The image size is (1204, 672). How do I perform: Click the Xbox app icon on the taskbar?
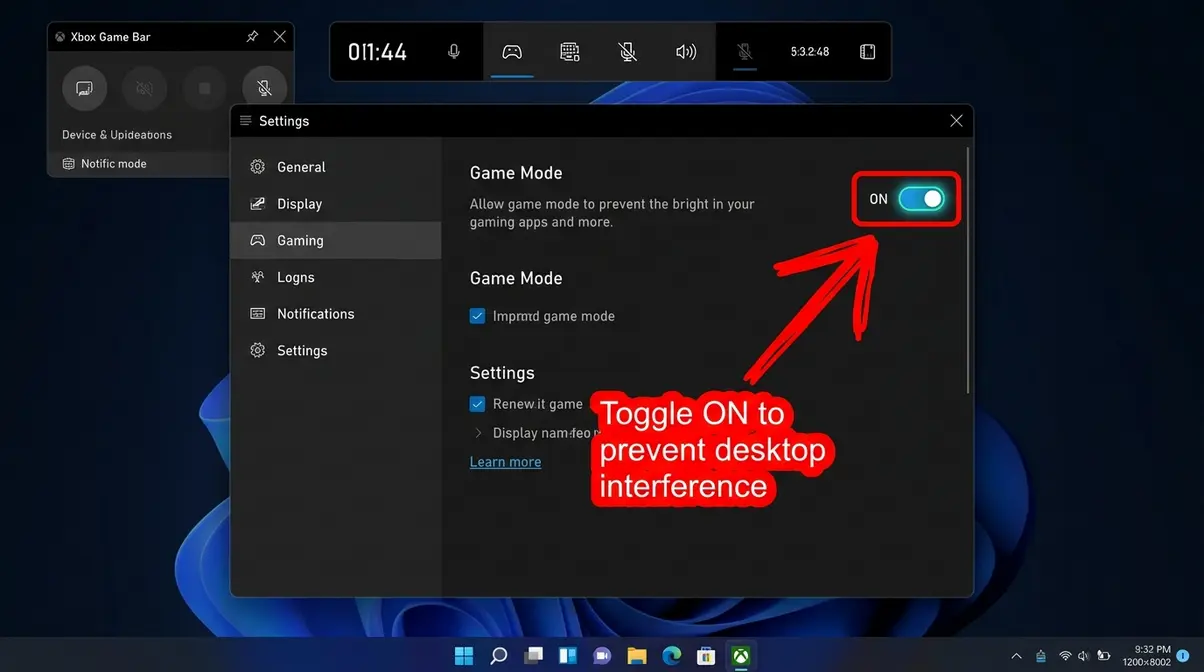[x=741, y=656]
